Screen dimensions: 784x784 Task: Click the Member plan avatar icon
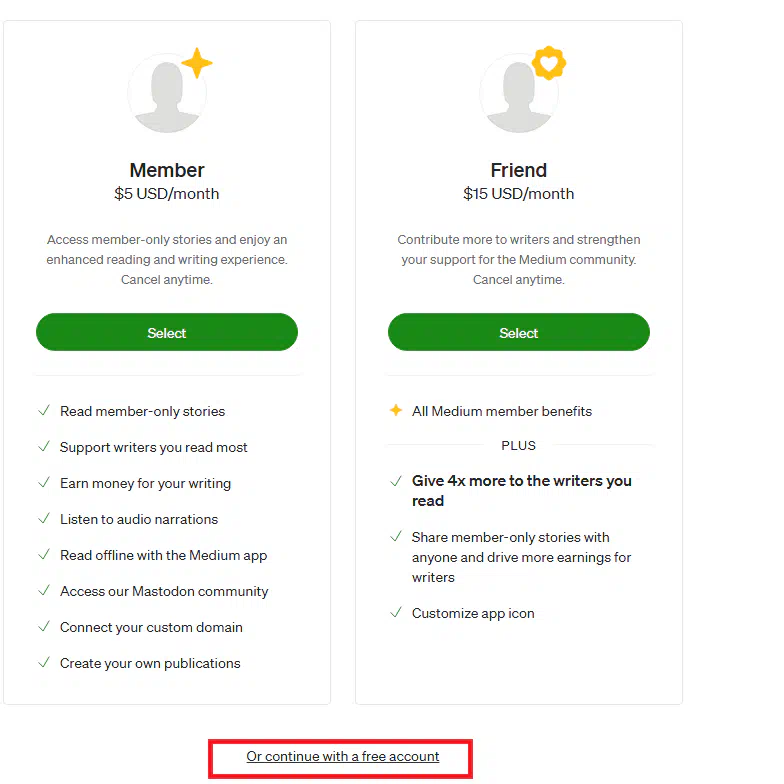[167, 93]
